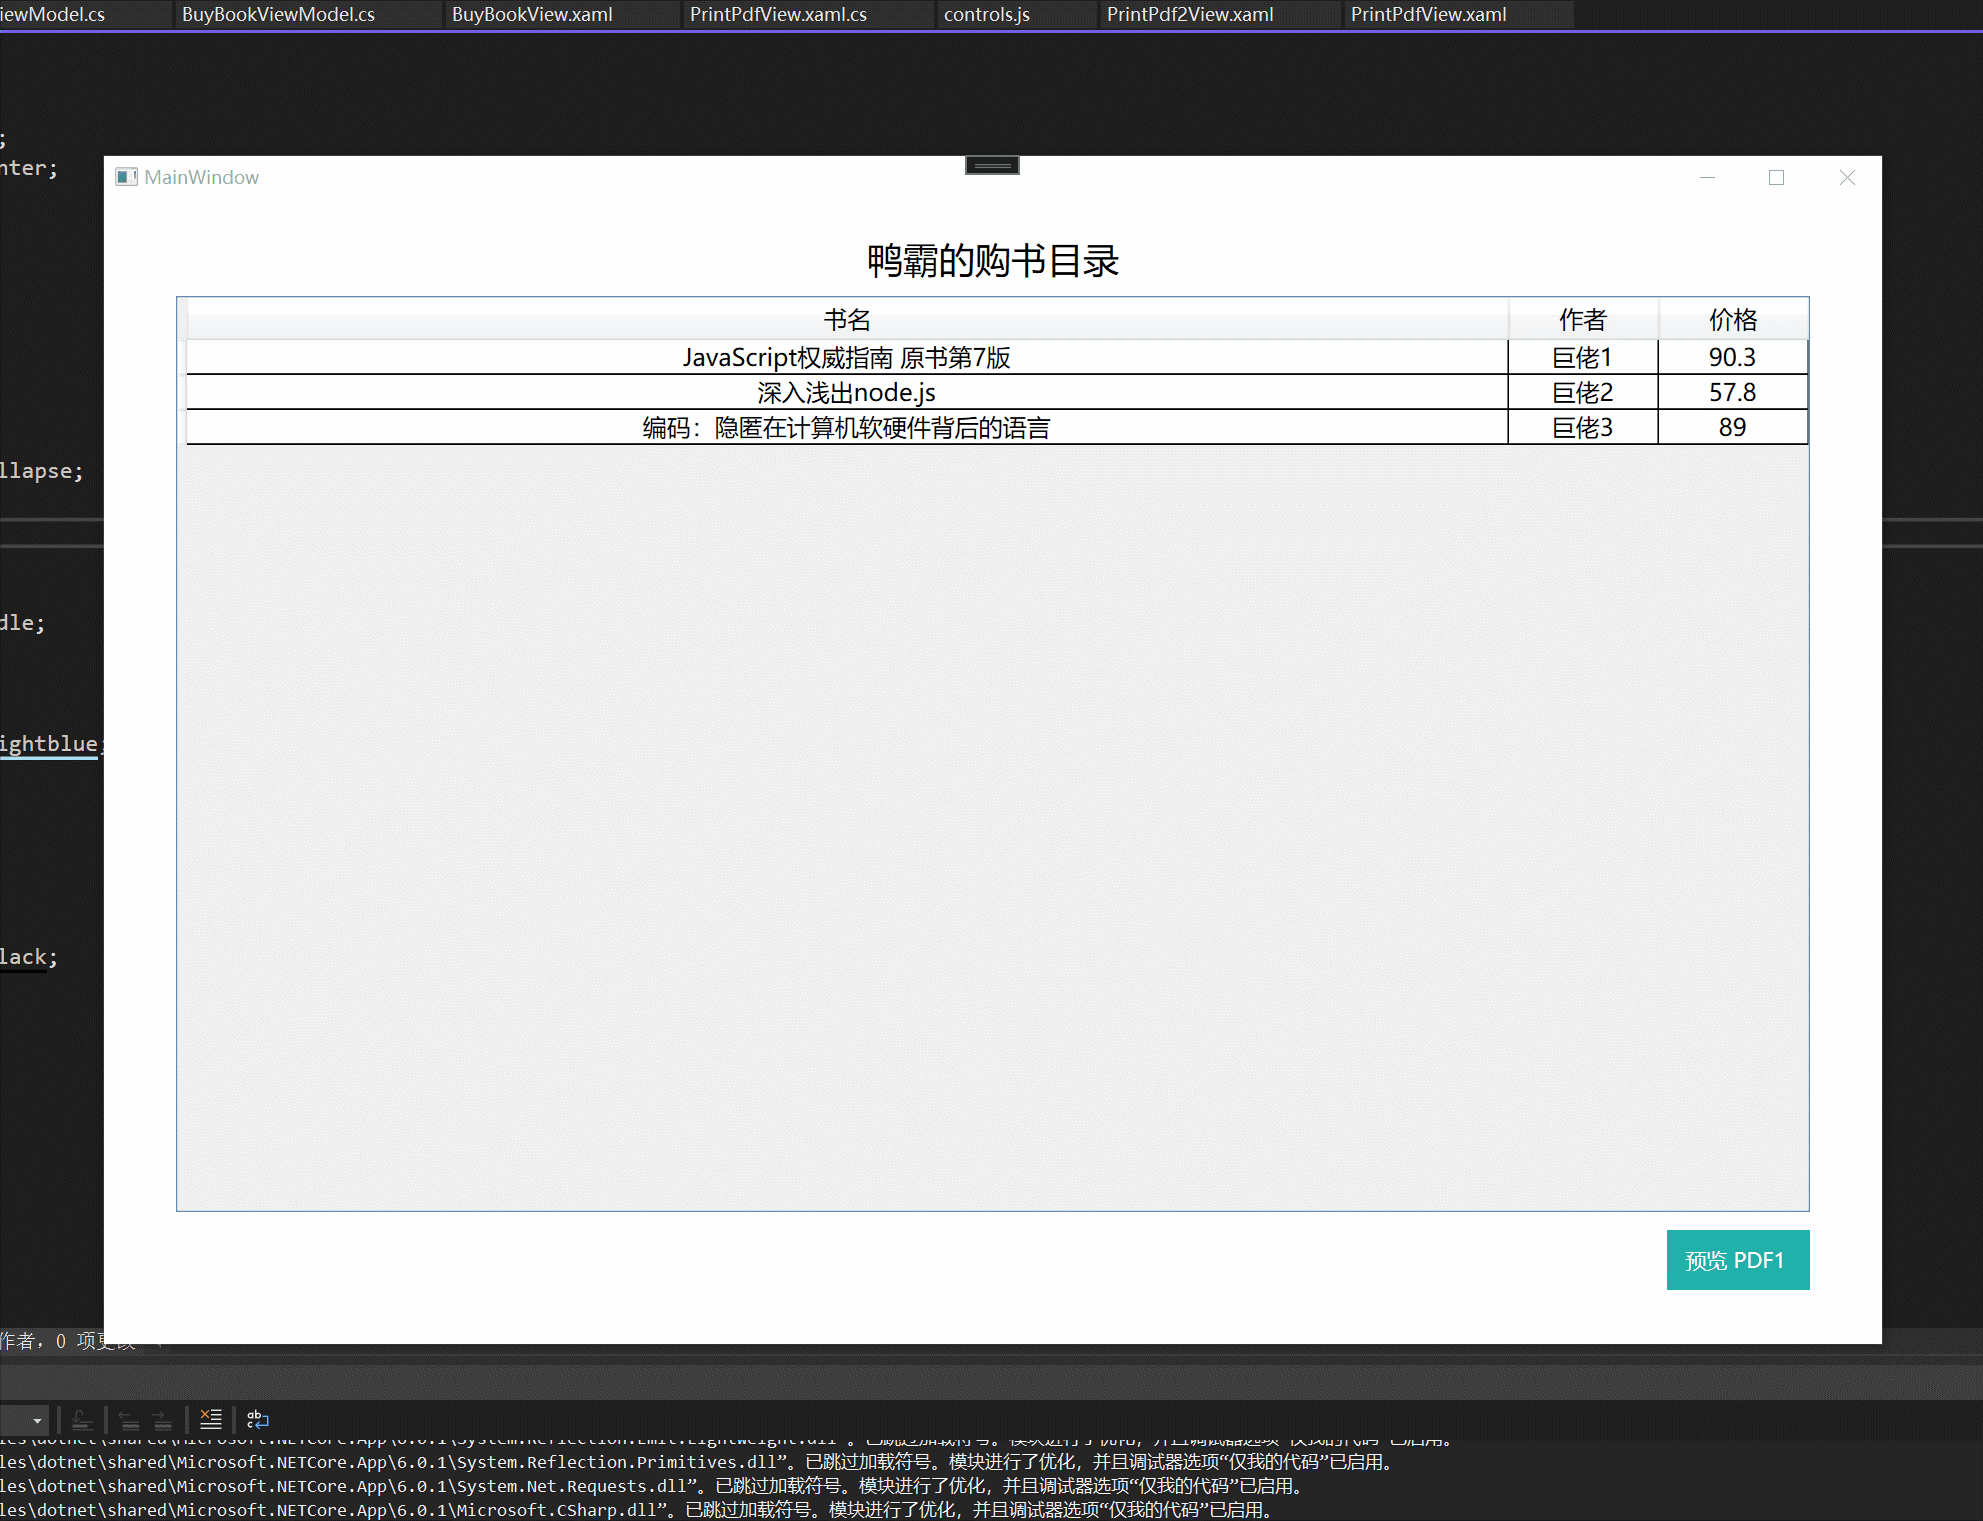Click the 巨佬3 author cell

point(1583,427)
